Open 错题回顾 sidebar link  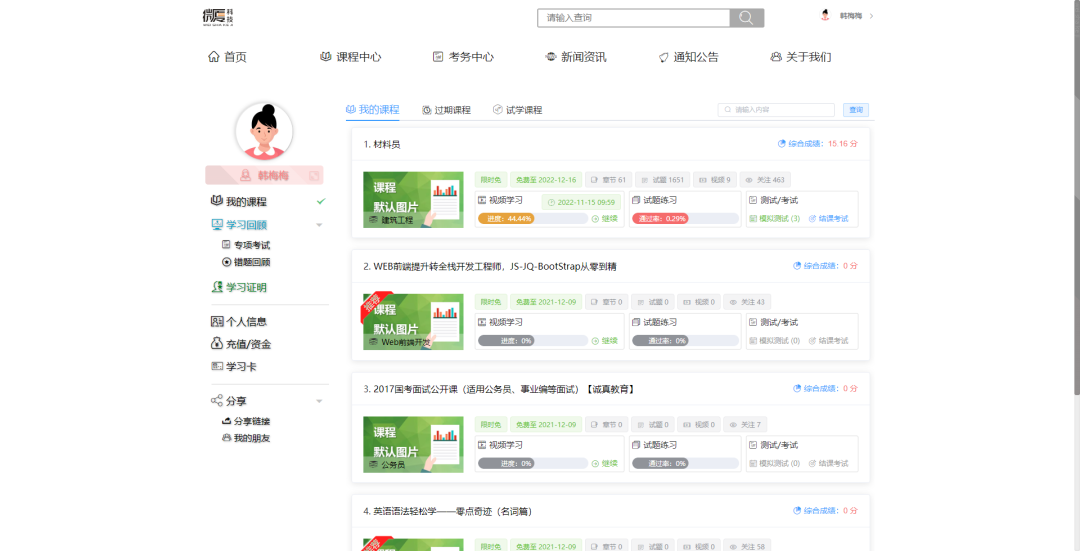point(246,262)
